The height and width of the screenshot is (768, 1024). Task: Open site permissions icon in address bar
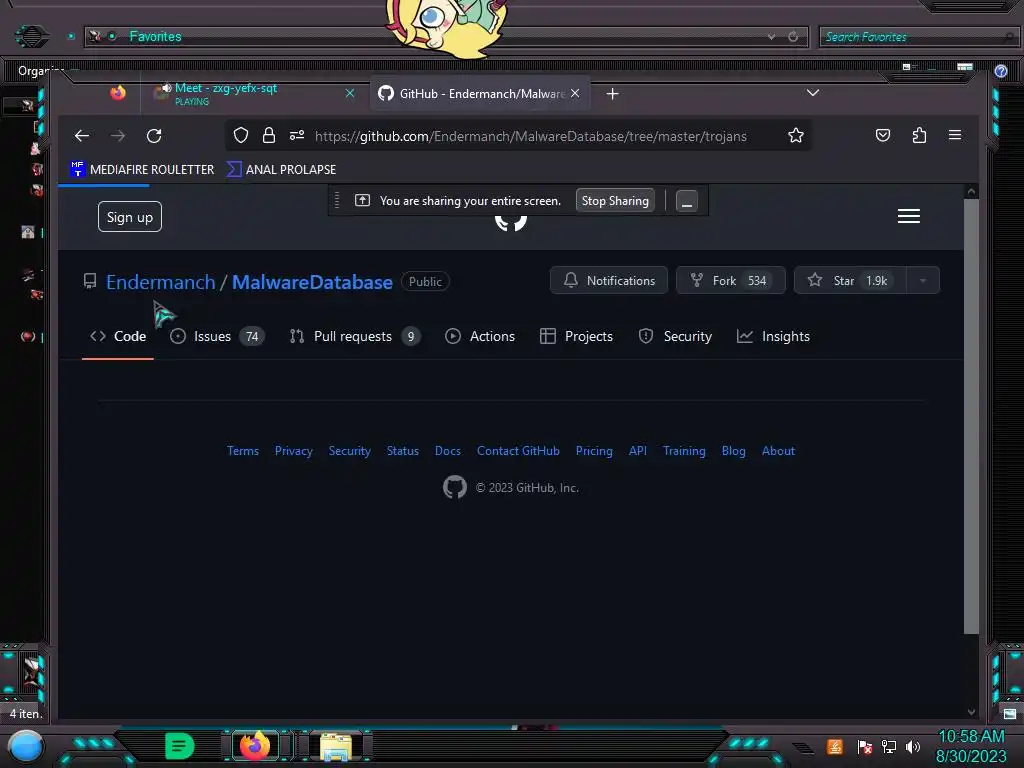click(297, 135)
